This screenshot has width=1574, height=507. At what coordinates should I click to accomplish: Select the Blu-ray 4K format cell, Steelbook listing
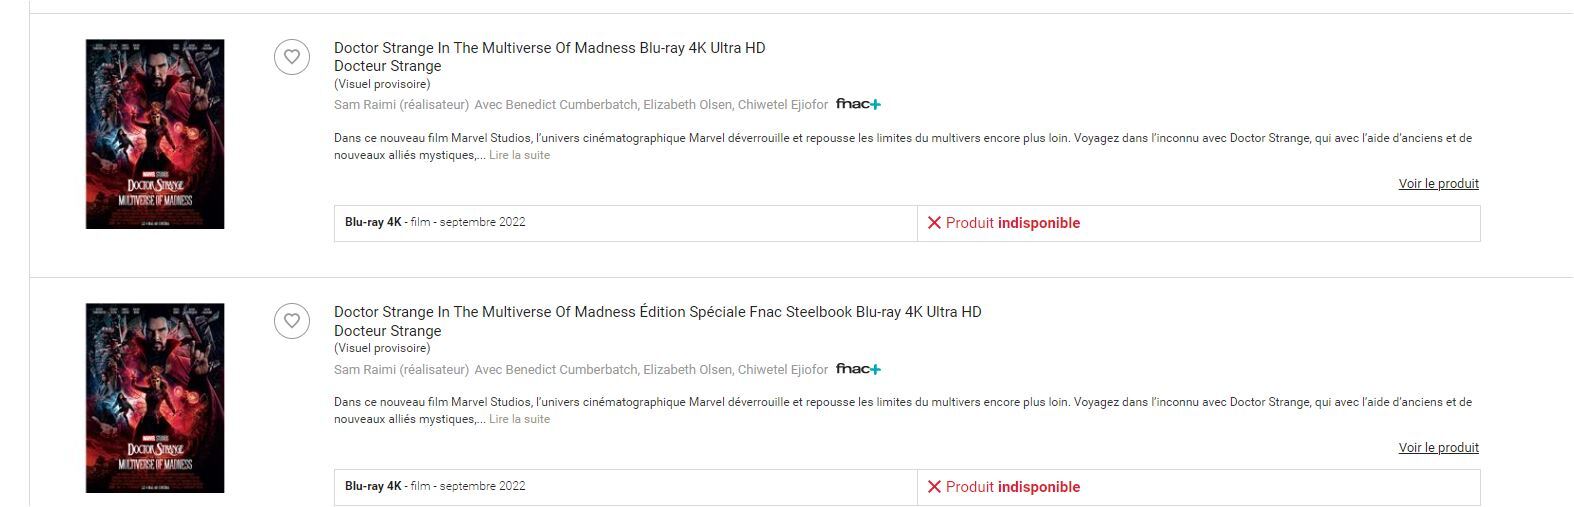coord(625,487)
